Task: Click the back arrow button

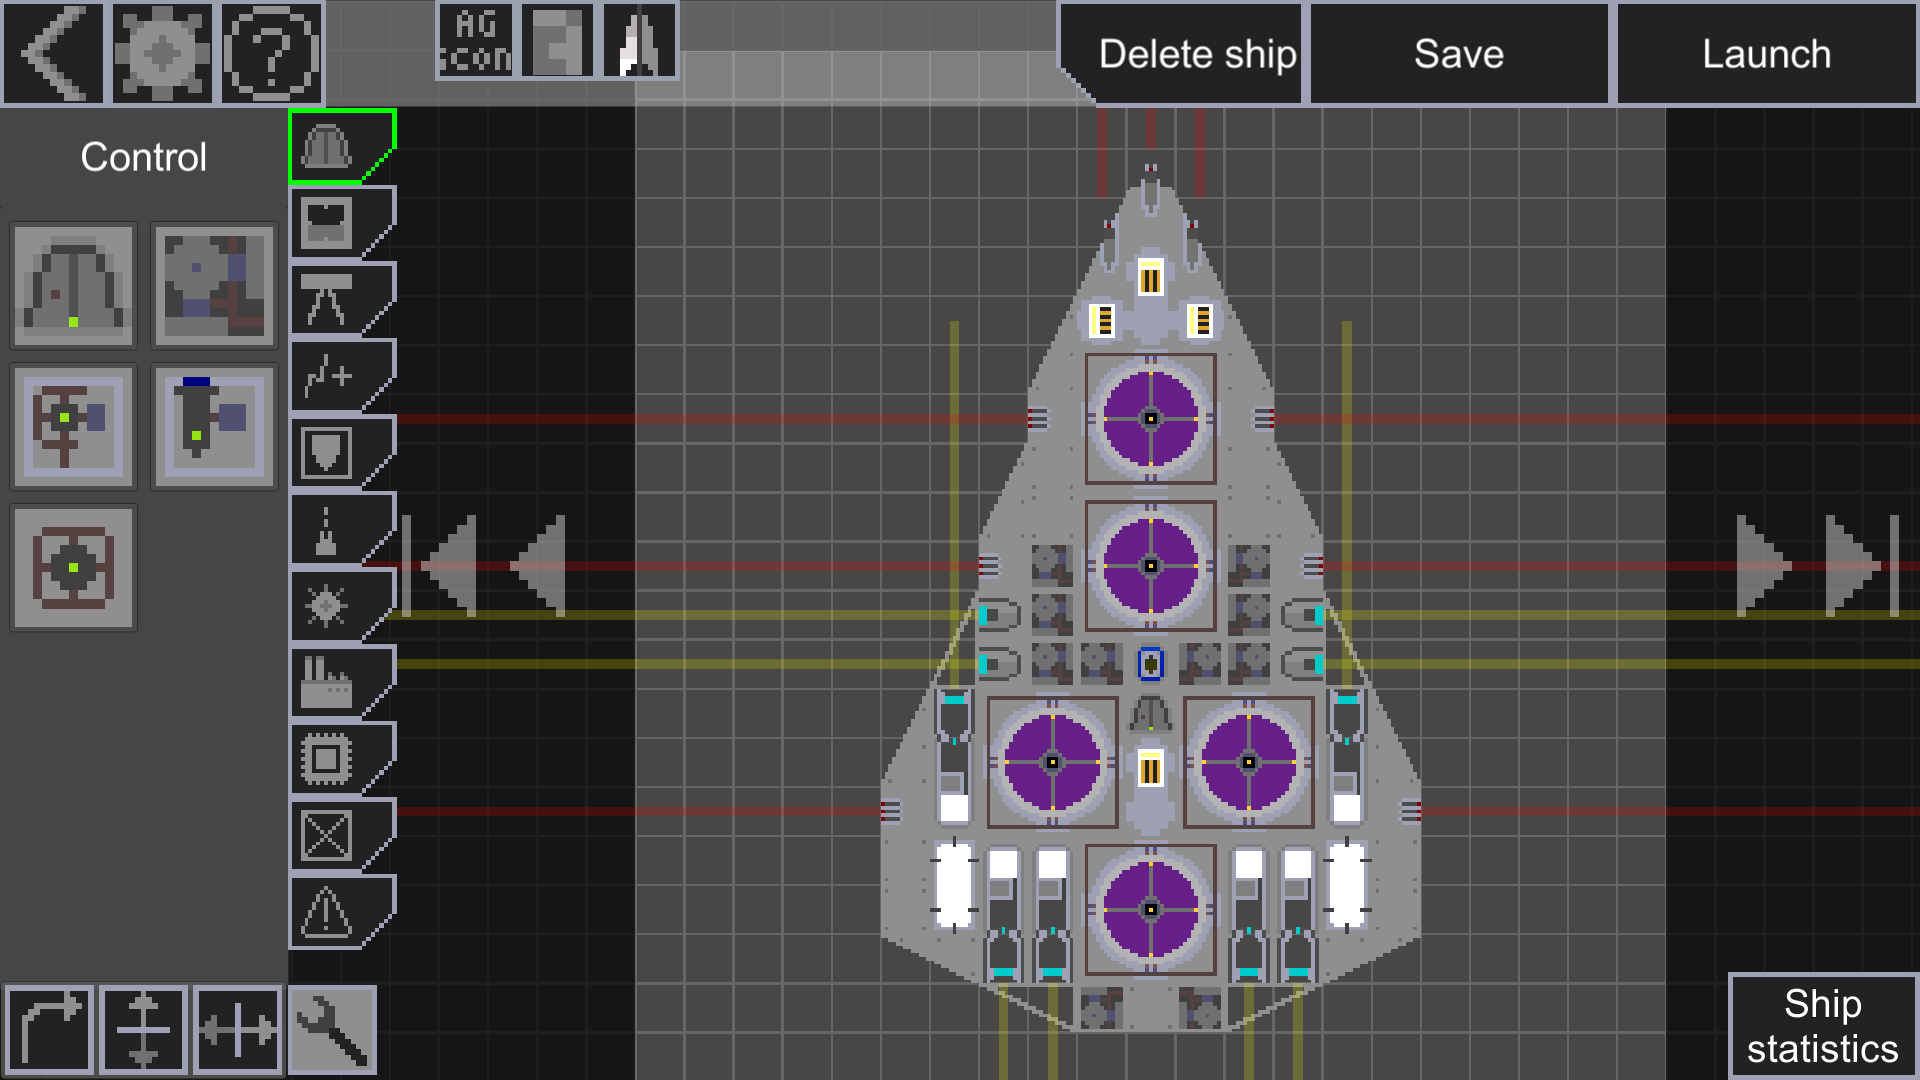Action: pyautogui.click(x=54, y=53)
